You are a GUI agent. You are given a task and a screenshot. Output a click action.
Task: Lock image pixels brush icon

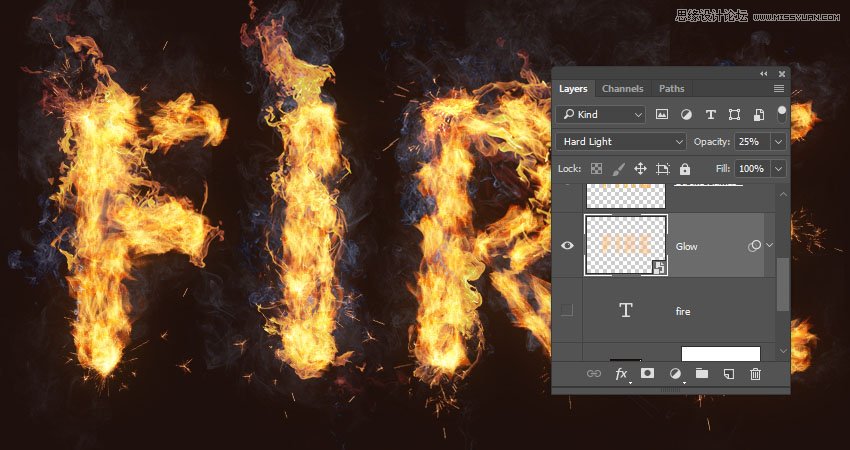pos(618,169)
